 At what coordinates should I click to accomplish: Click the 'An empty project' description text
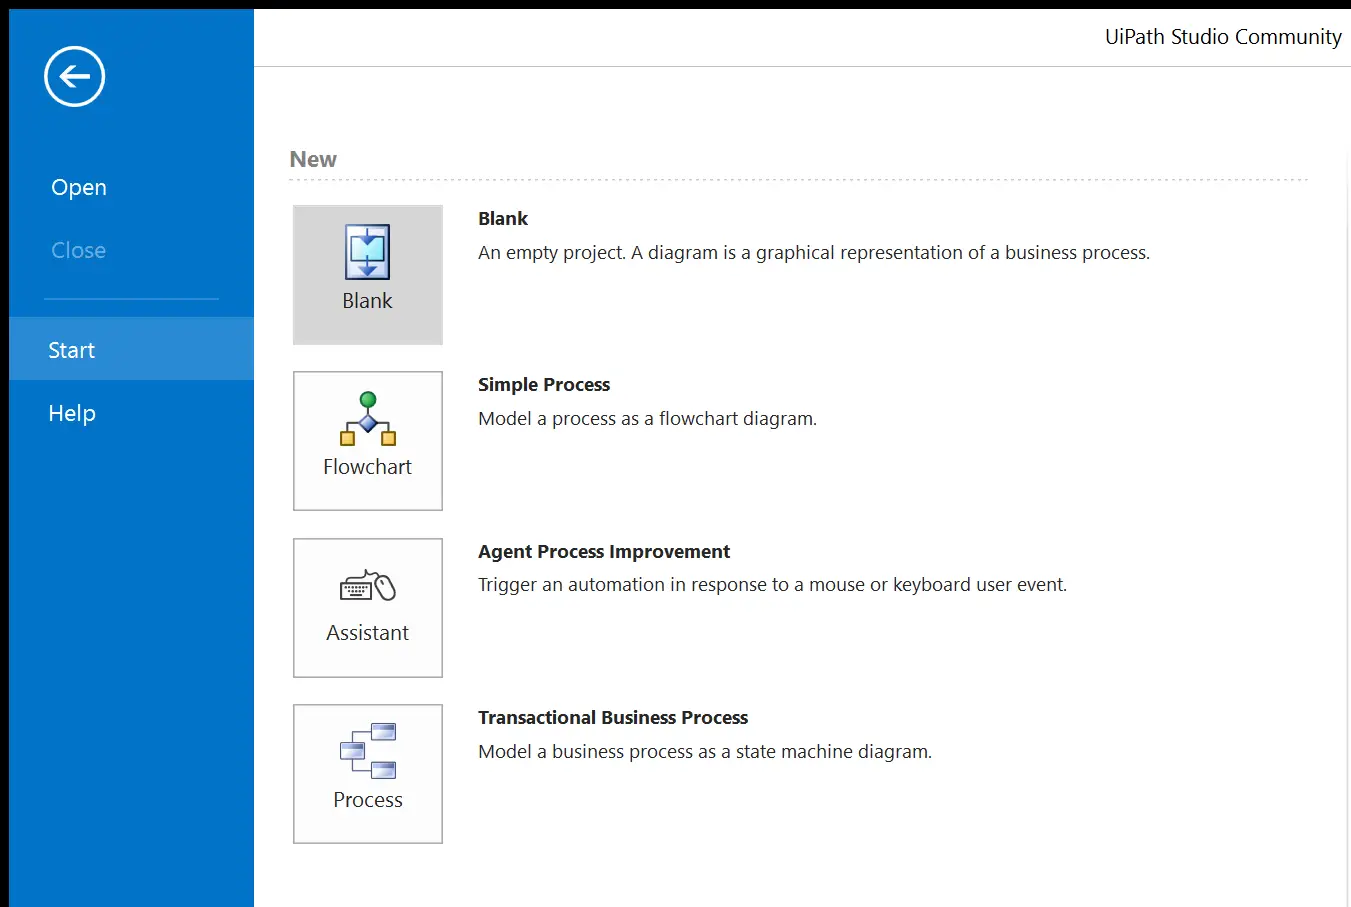click(x=814, y=253)
